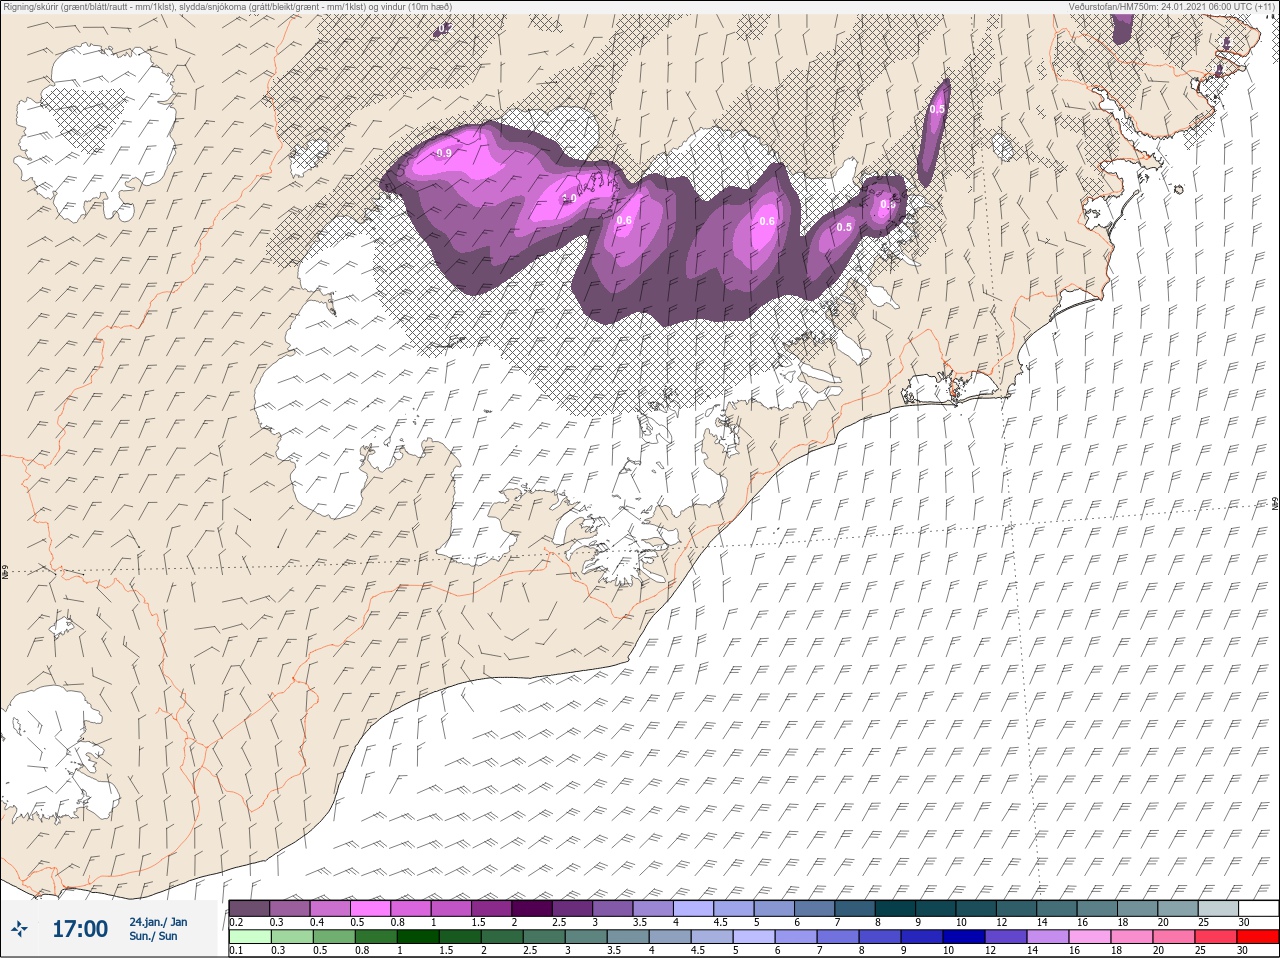Click the pale periwinkle 5 swatch in lower legend

pos(754,937)
